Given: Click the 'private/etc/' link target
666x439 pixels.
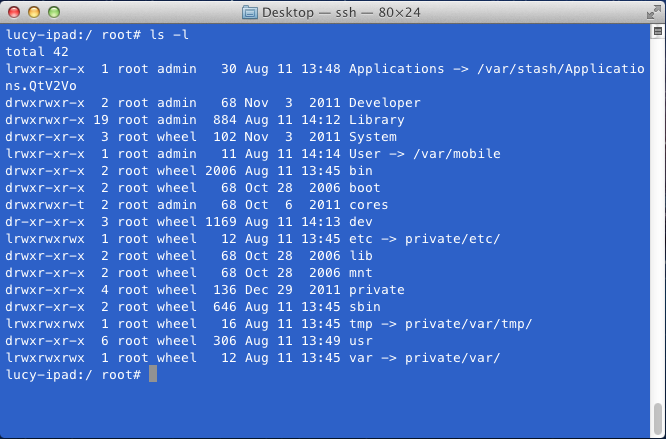Looking at the screenshot, I should coord(452,239).
